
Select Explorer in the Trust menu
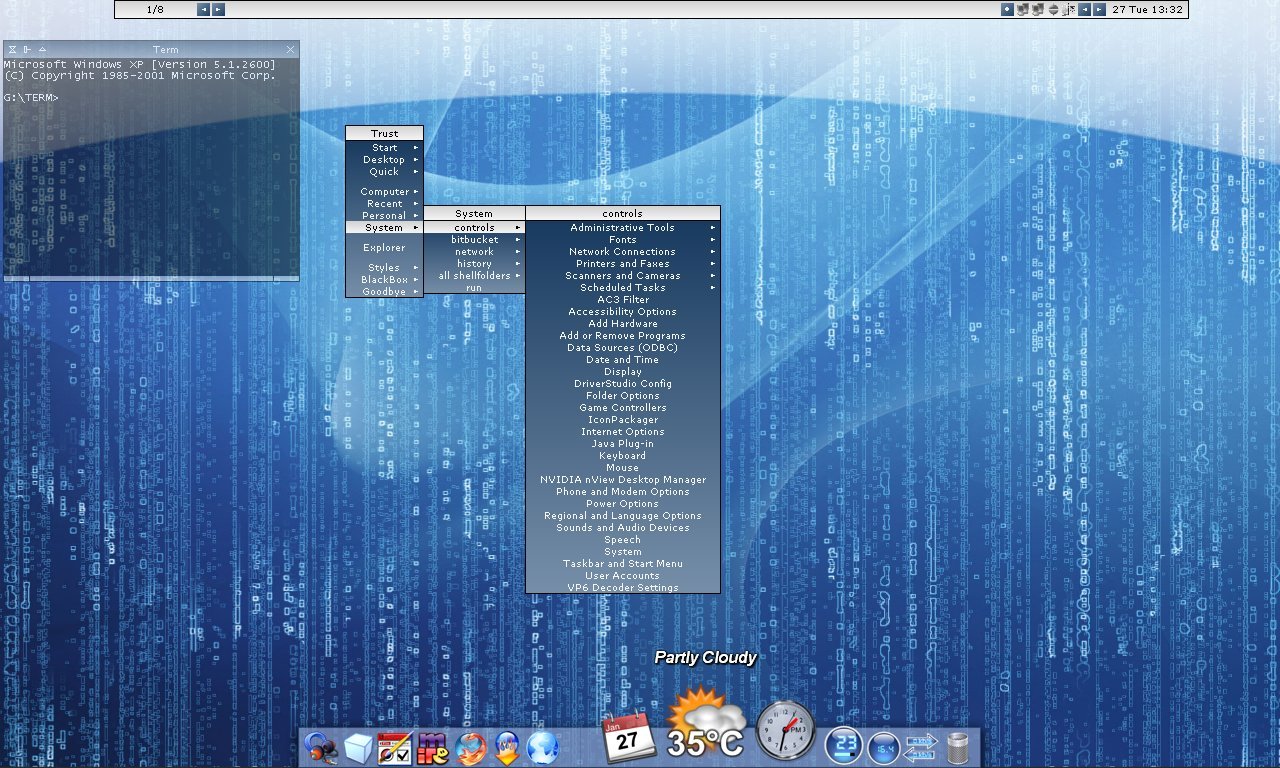384,248
